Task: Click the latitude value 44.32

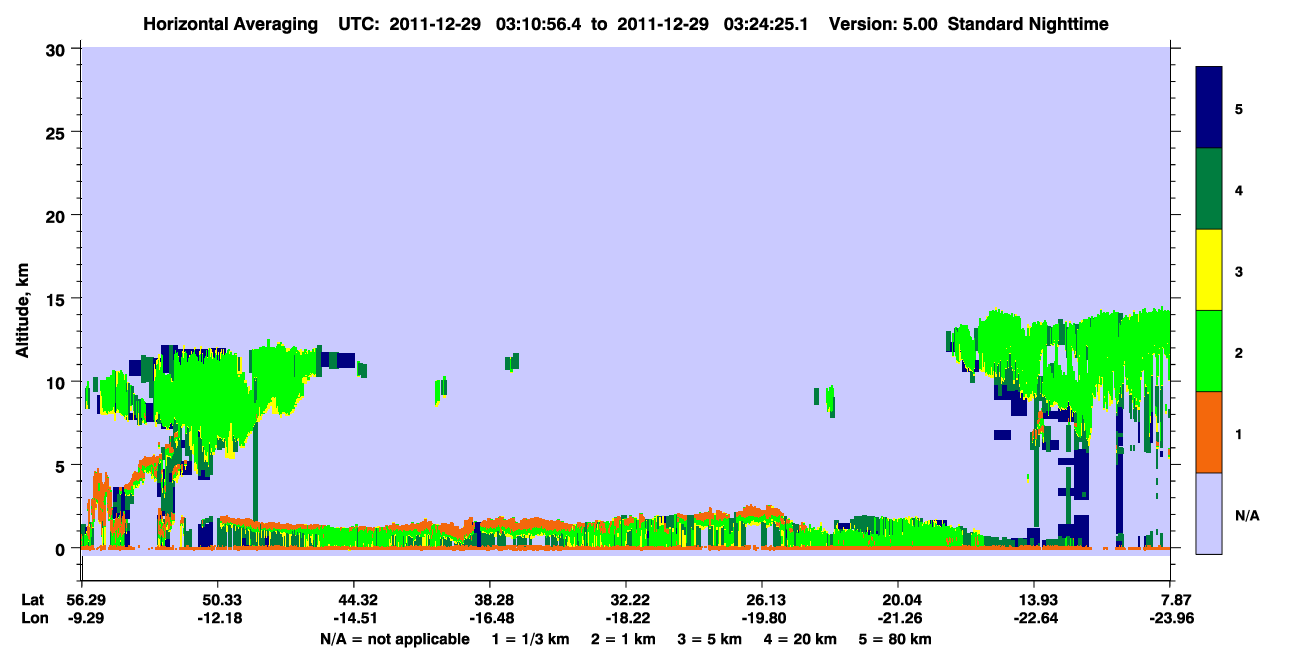Action: 354,599
